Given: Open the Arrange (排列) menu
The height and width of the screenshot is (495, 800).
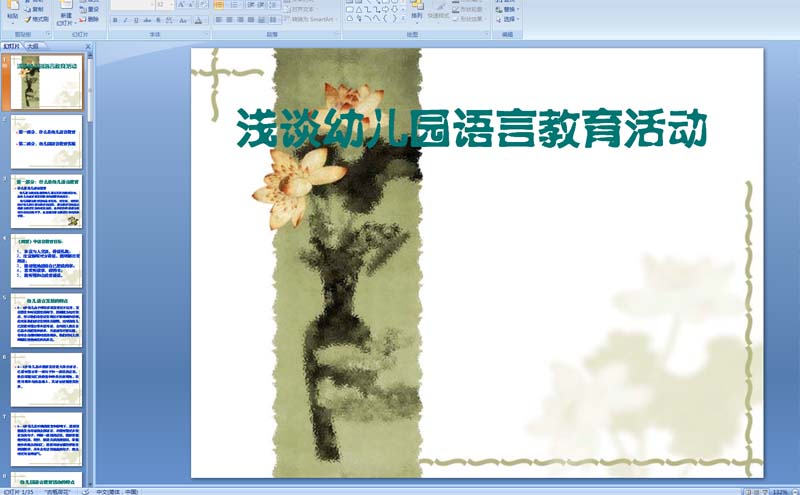Looking at the screenshot, I should pos(416,11).
